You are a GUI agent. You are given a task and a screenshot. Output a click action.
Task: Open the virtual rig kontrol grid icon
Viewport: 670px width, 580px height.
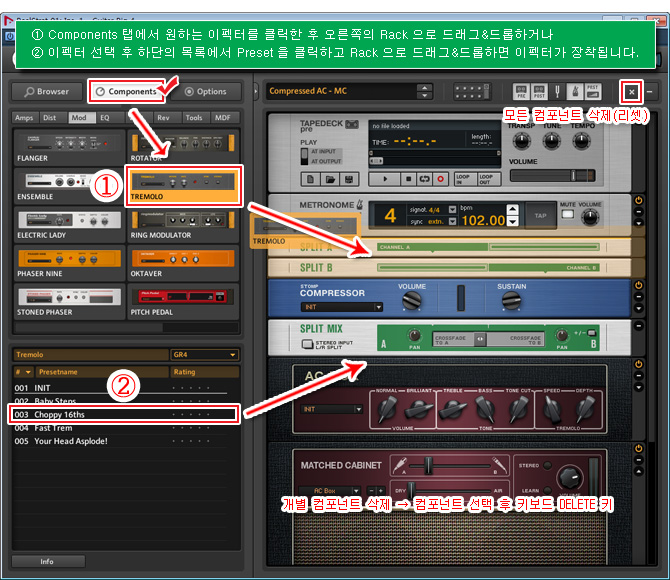click(x=472, y=91)
